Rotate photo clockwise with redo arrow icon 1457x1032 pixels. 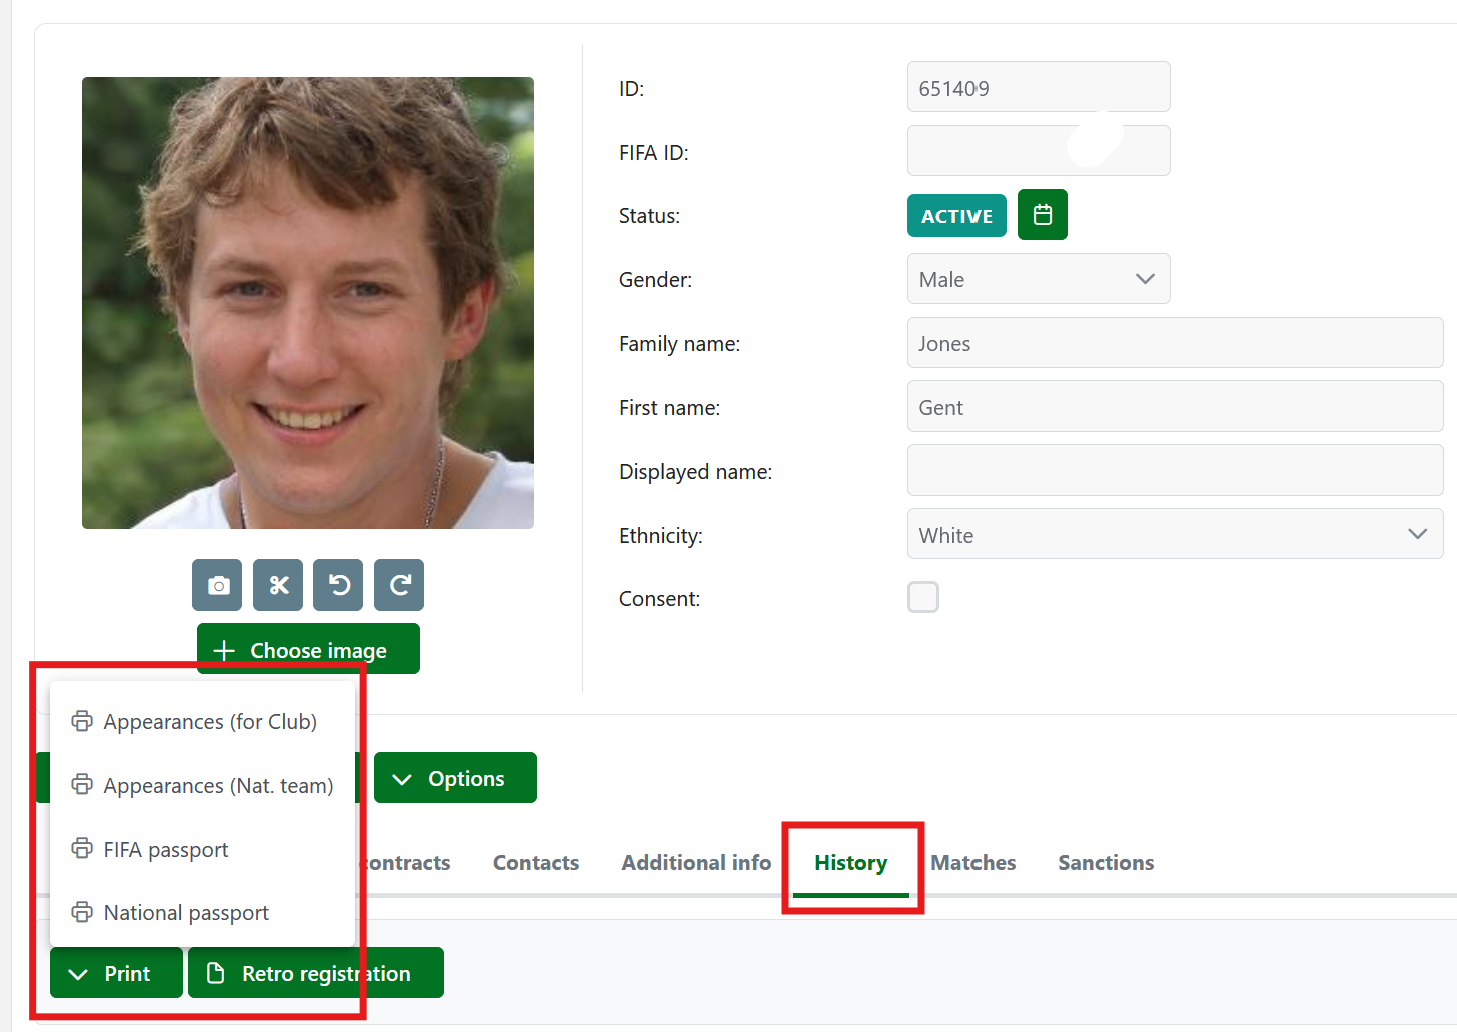(399, 585)
